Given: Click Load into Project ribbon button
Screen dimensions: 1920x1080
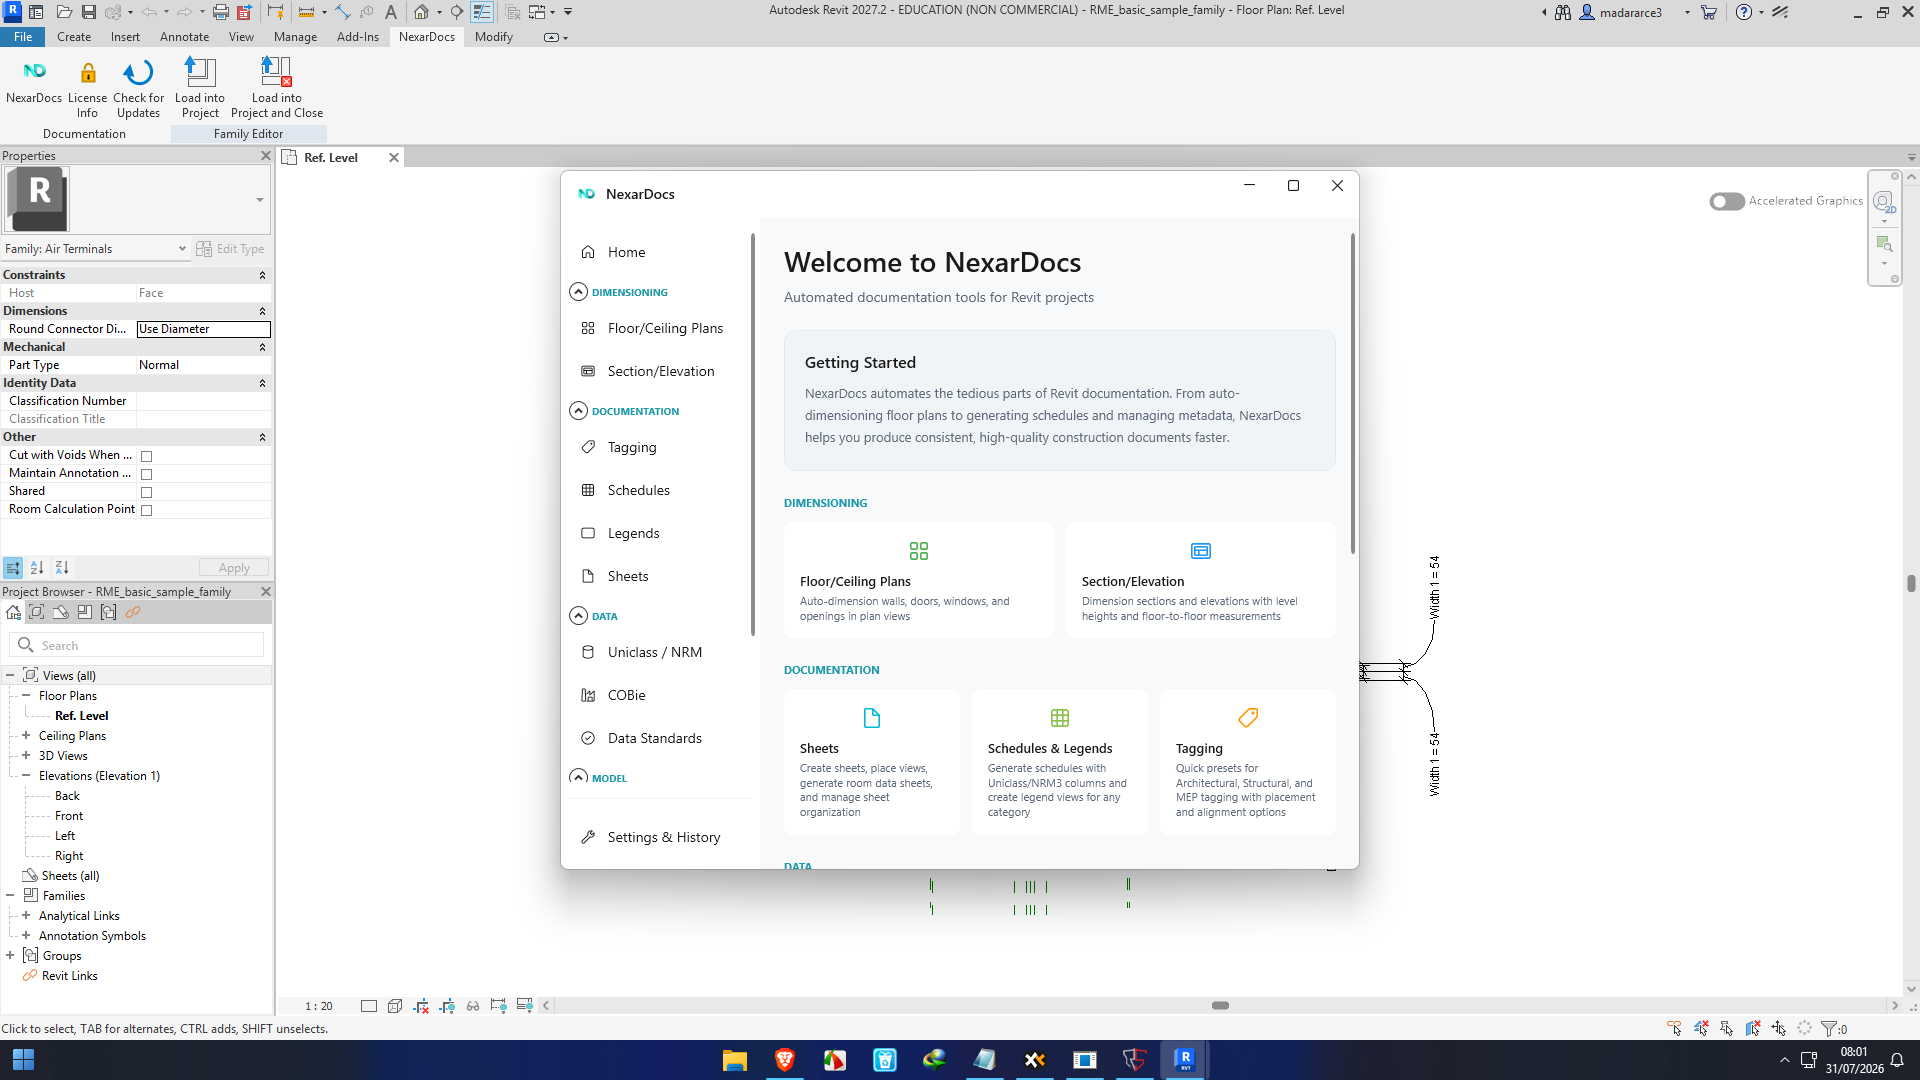Looking at the screenshot, I should pos(200,88).
